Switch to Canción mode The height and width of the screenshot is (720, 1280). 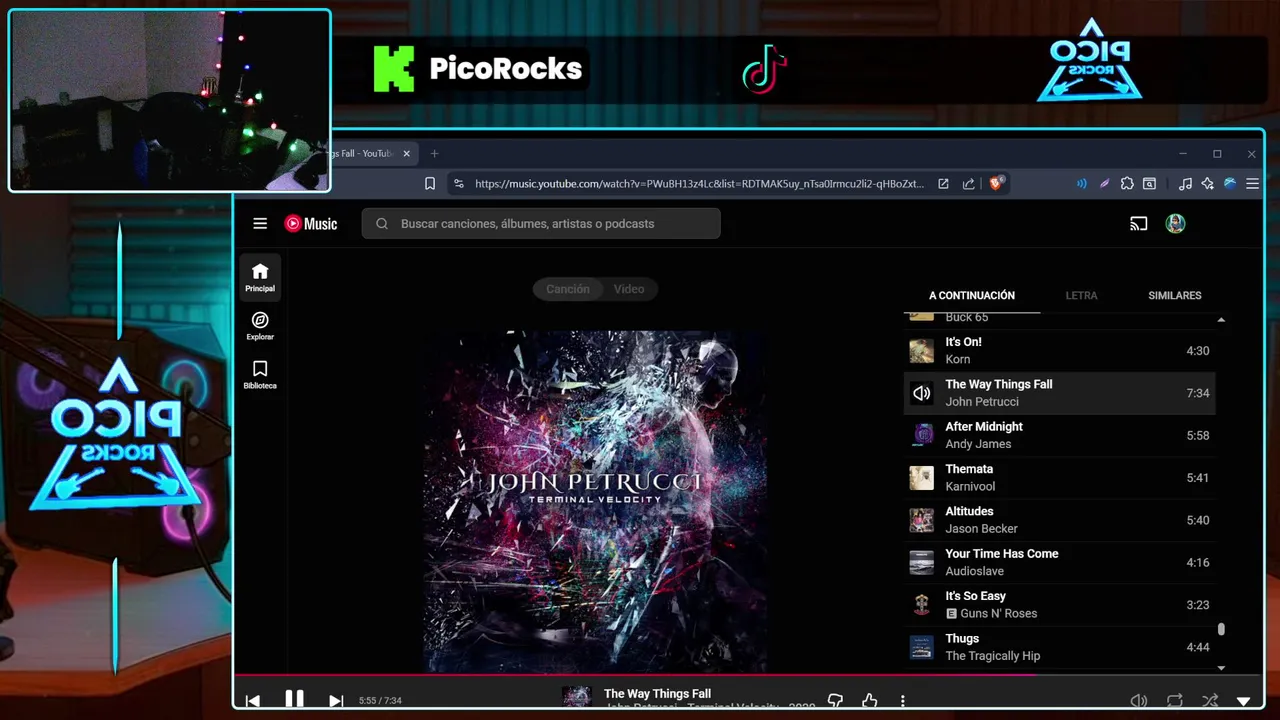(x=567, y=289)
